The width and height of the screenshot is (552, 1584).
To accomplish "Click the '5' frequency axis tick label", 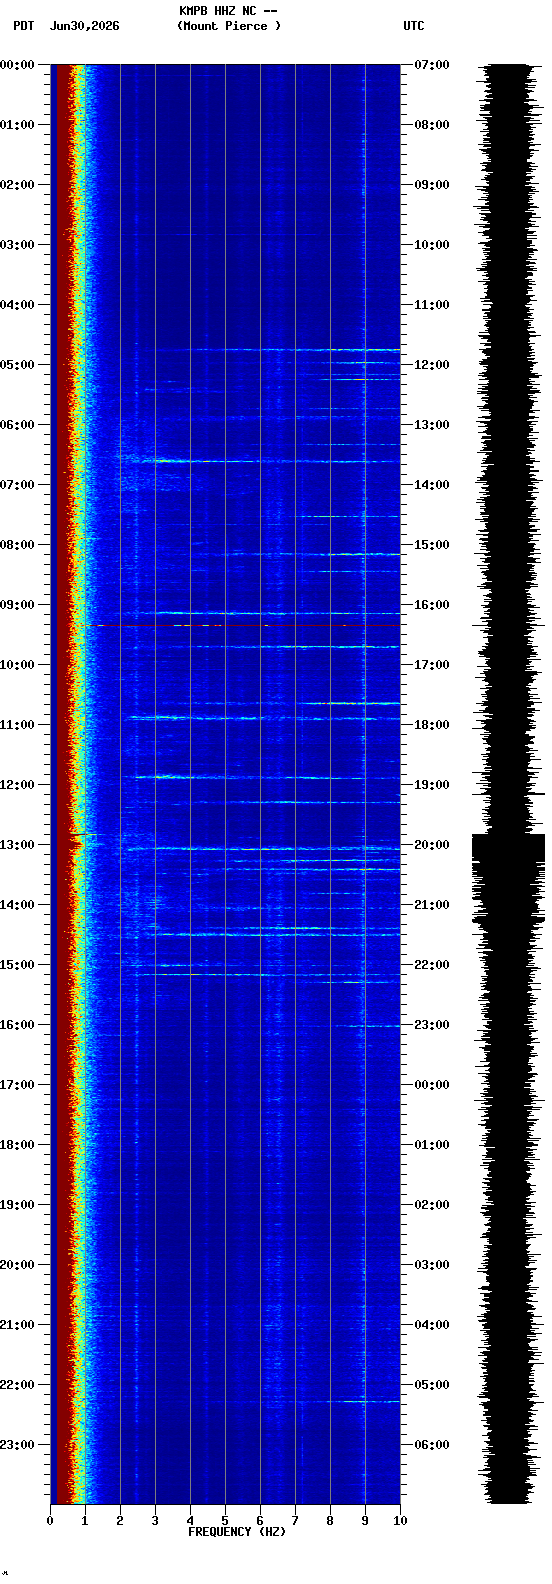I will 225,1521.
